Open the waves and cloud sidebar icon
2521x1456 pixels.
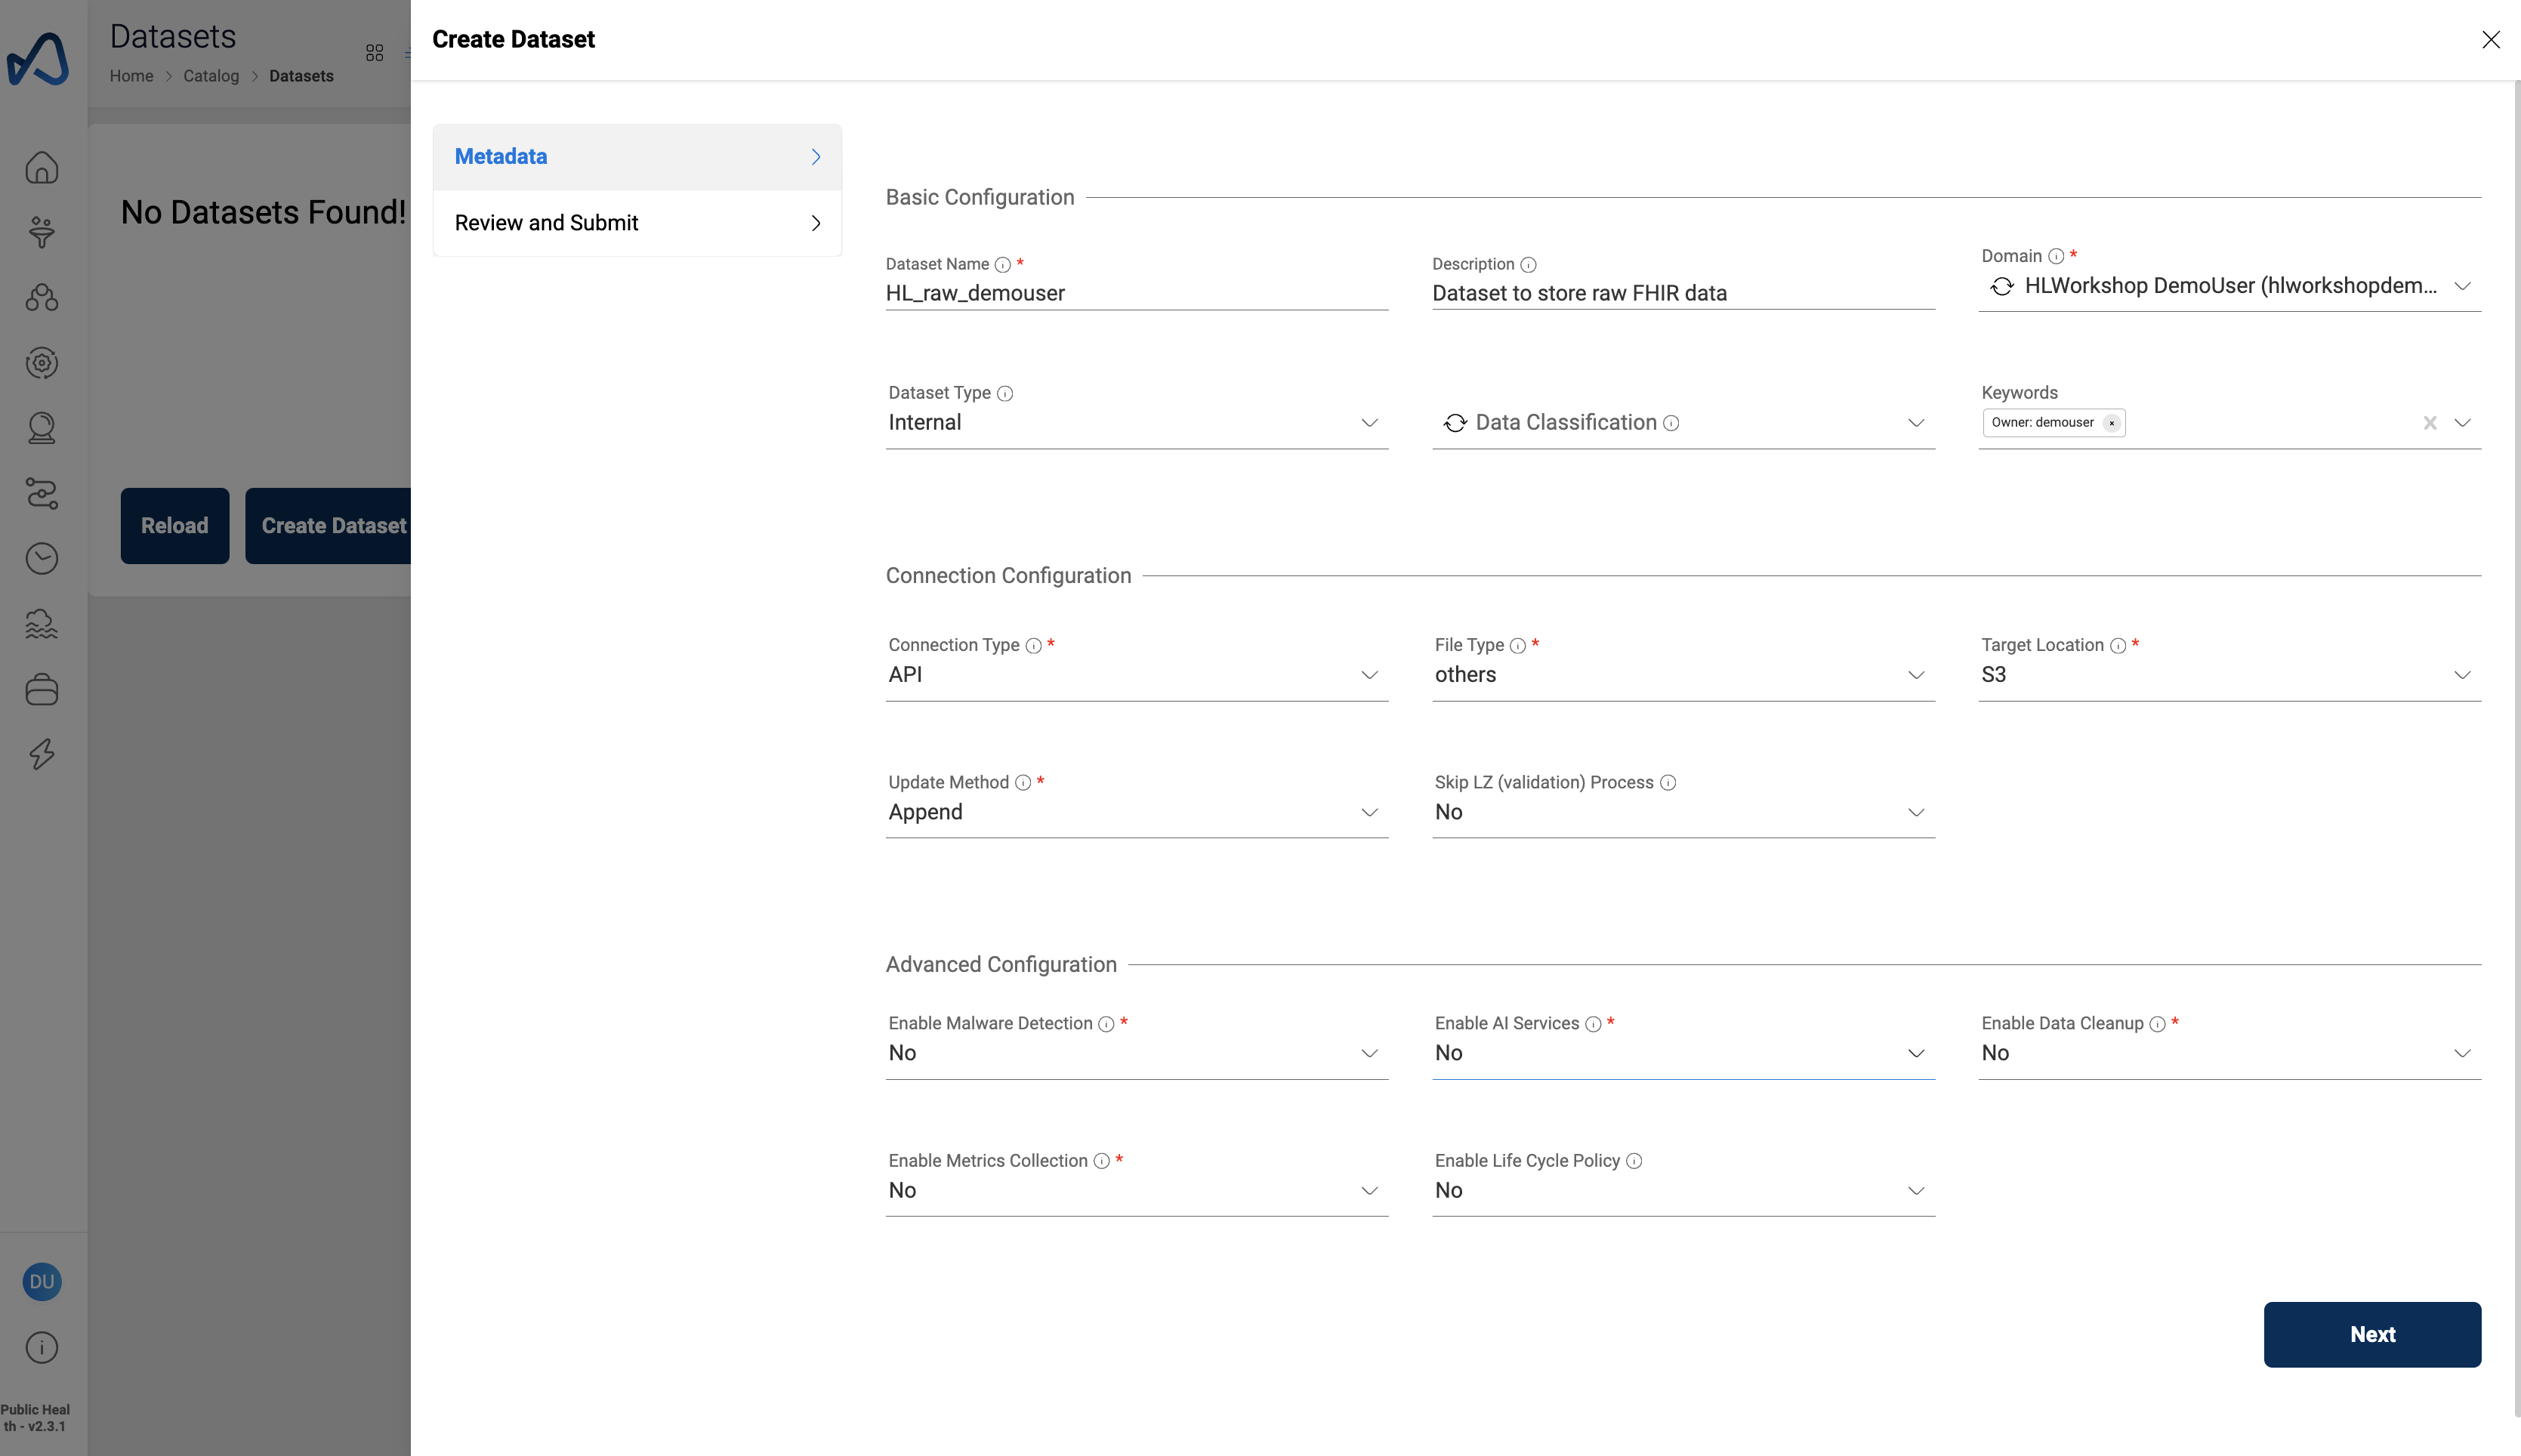click(x=42, y=624)
